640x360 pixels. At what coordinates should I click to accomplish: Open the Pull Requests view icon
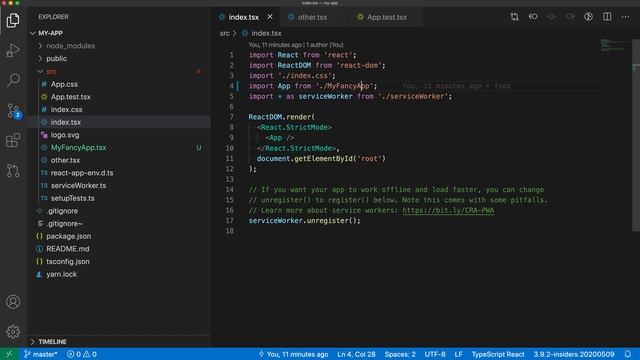point(13,170)
